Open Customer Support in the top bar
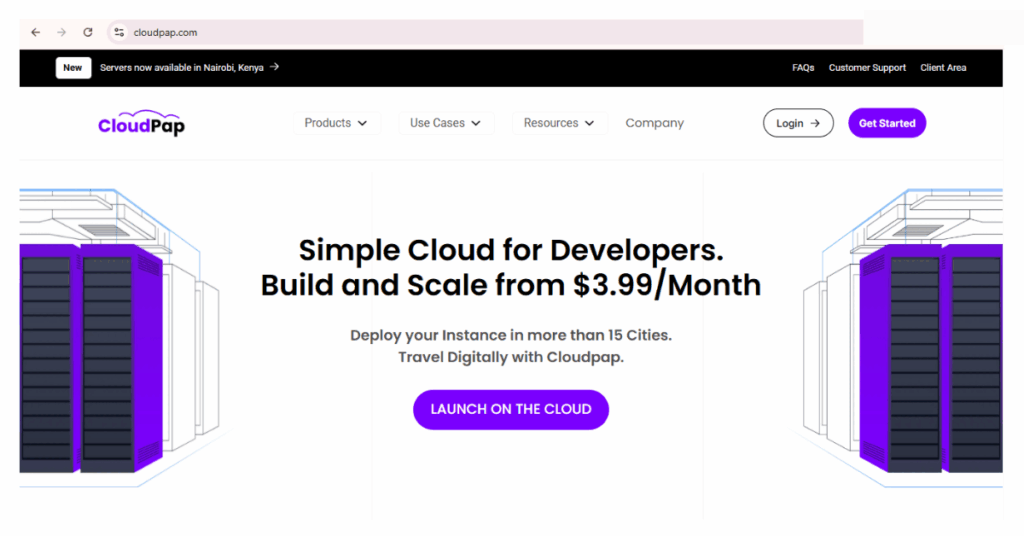This screenshot has width=1024, height=536. tap(867, 68)
